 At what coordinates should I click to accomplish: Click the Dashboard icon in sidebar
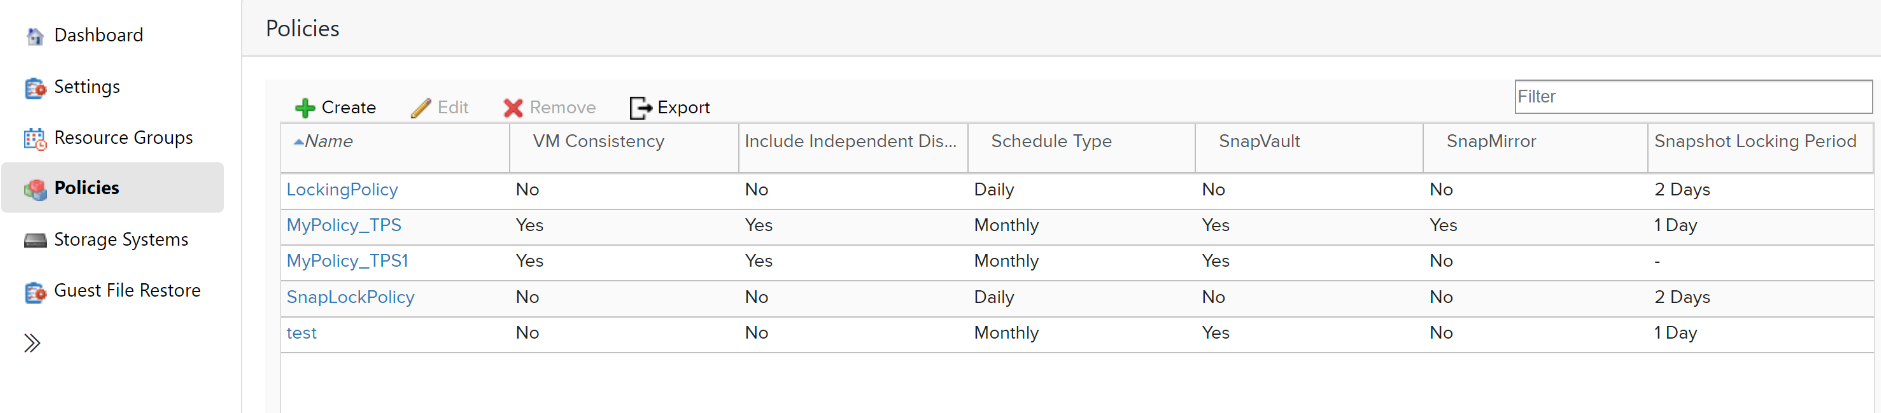35,36
